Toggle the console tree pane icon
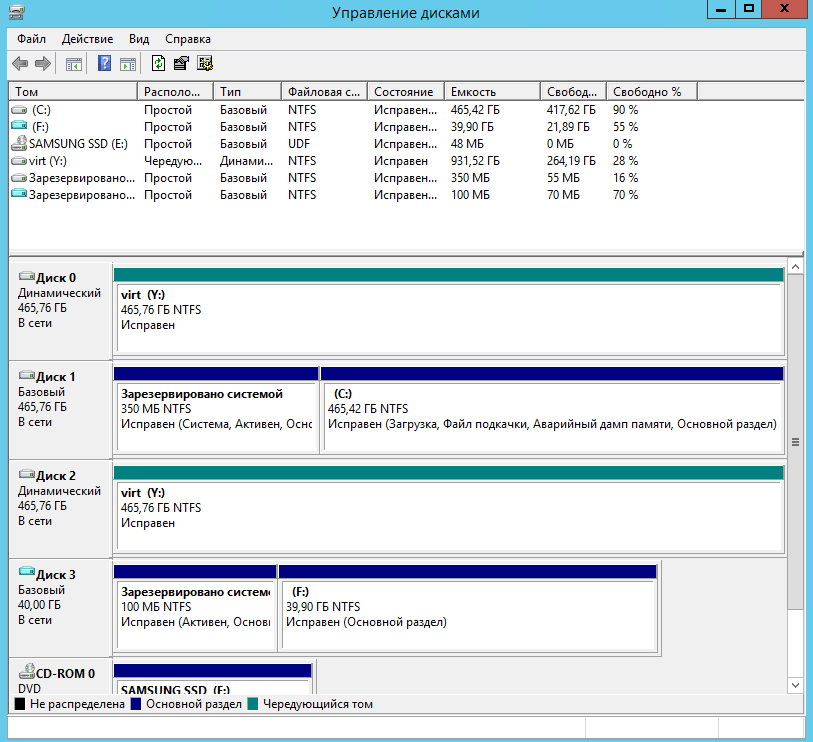The height and width of the screenshot is (742, 813). pos(74,64)
